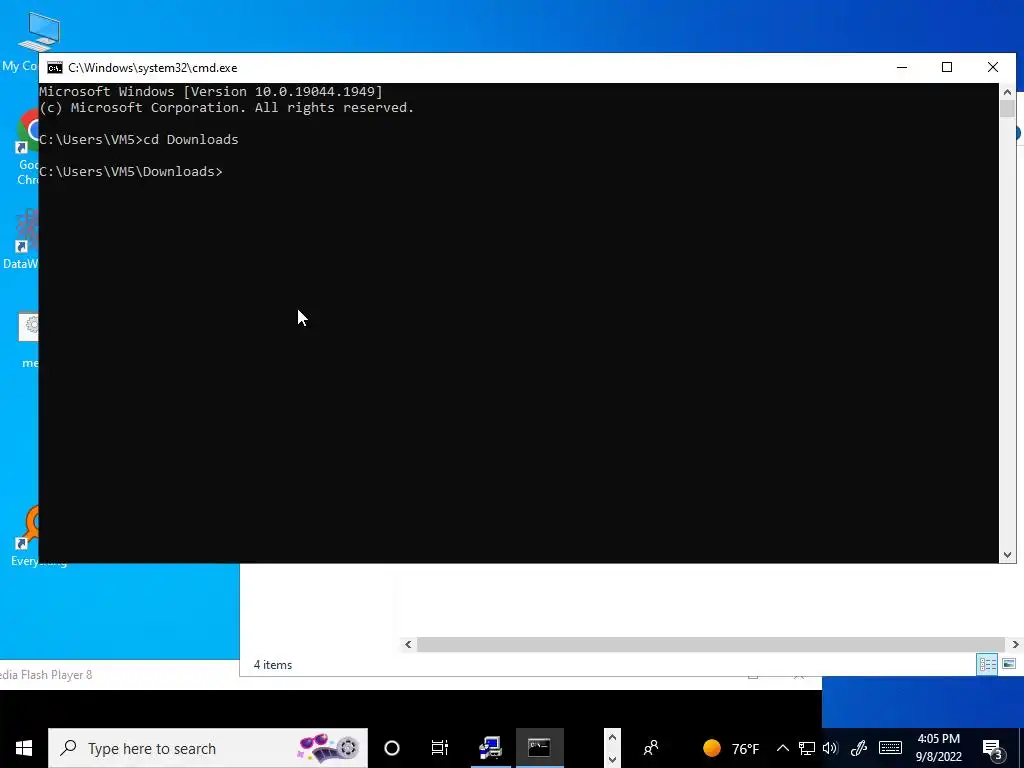Click the cmd scrollbar down arrow
The width and height of the screenshot is (1024, 768).
click(1007, 555)
